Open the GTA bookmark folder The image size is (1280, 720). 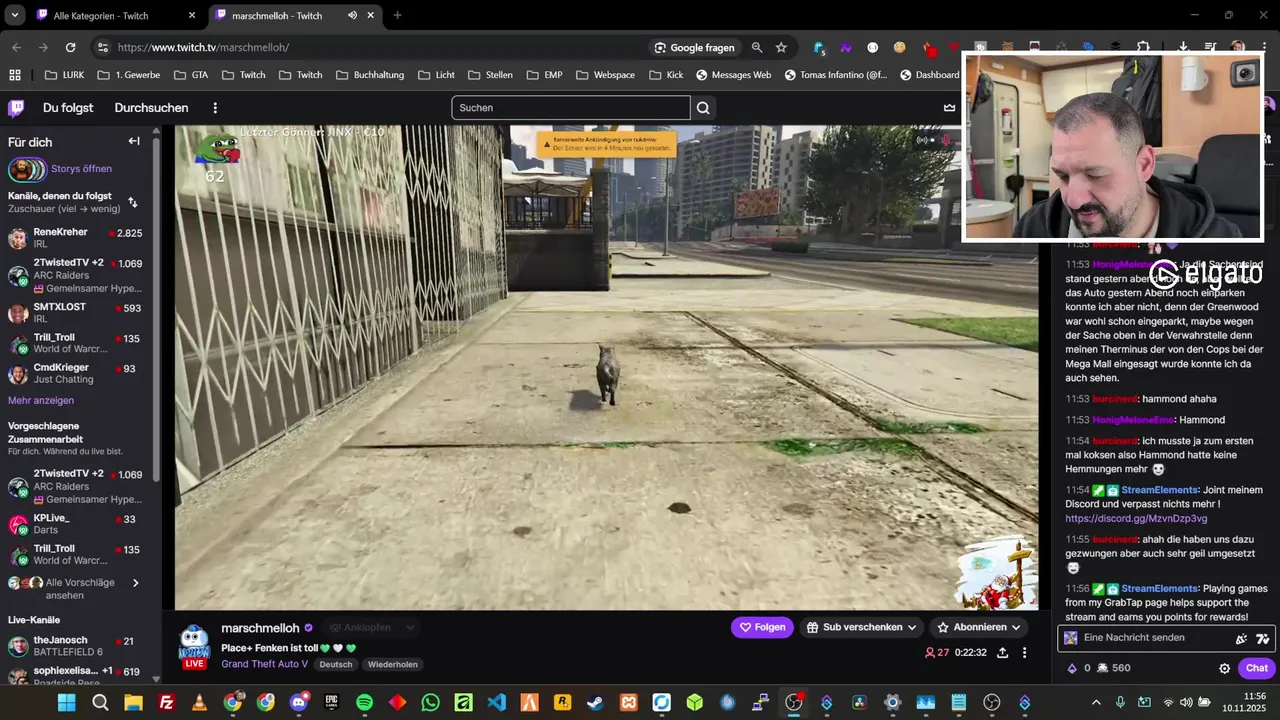[x=191, y=75]
